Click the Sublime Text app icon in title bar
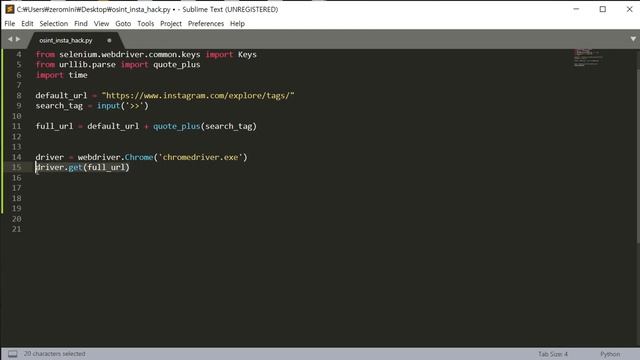 click(x=10, y=9)
